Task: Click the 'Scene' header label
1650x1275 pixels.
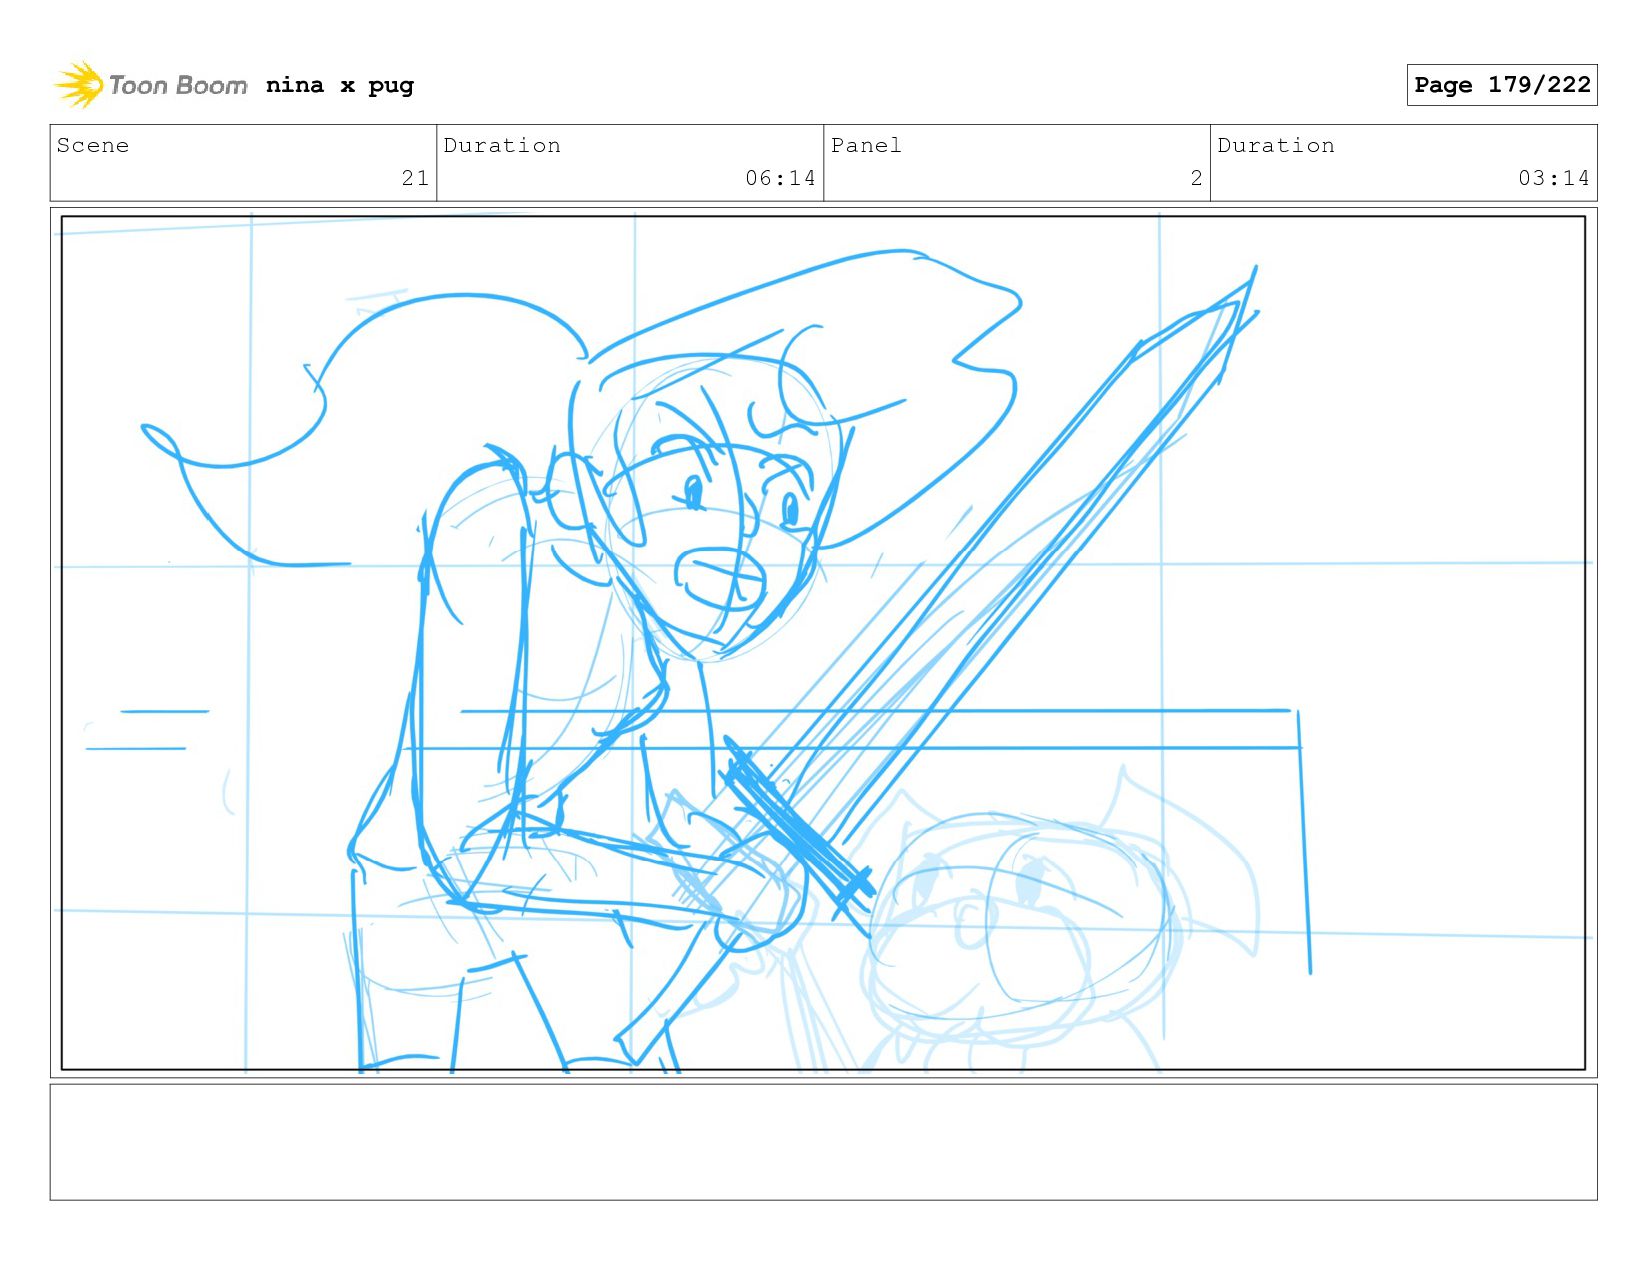Action: pos(93,145)
